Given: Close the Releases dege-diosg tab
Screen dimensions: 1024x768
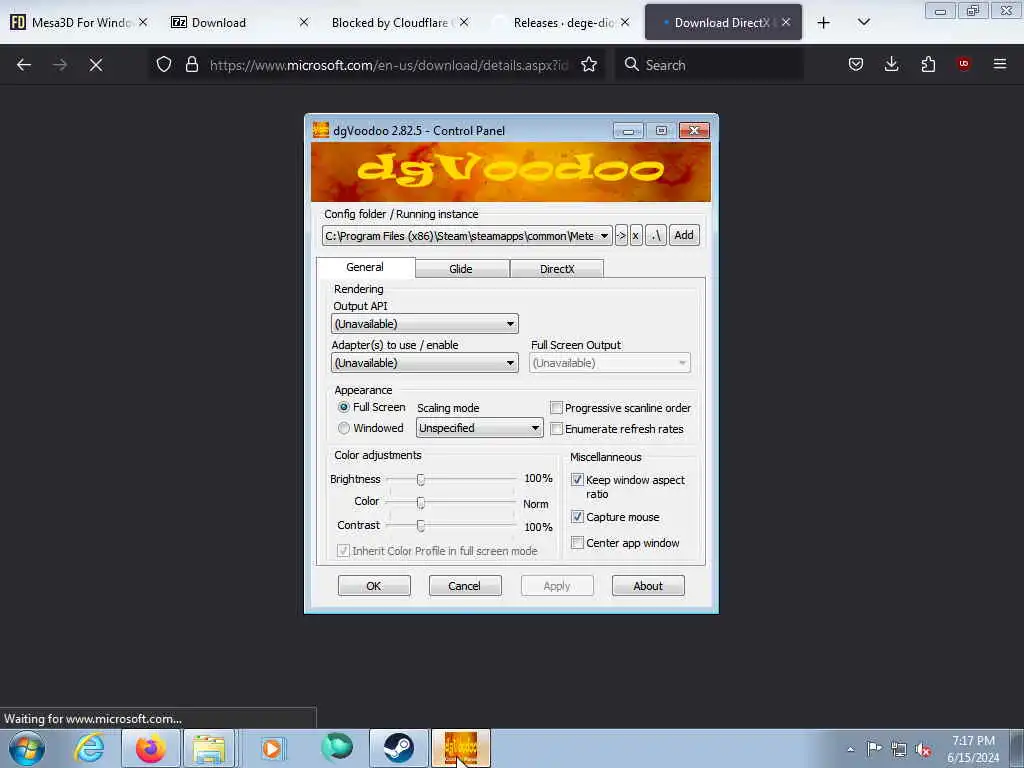Looking at the screenshot, I should click(625, 22).
